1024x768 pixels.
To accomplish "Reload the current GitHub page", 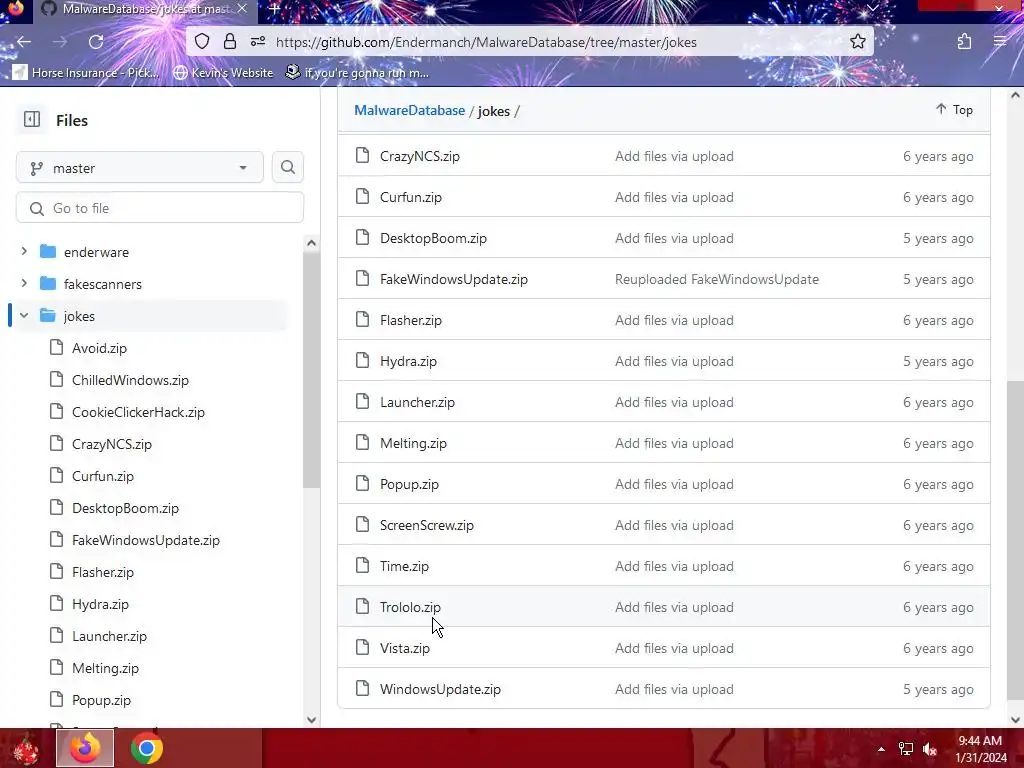I will pos(96,42).
